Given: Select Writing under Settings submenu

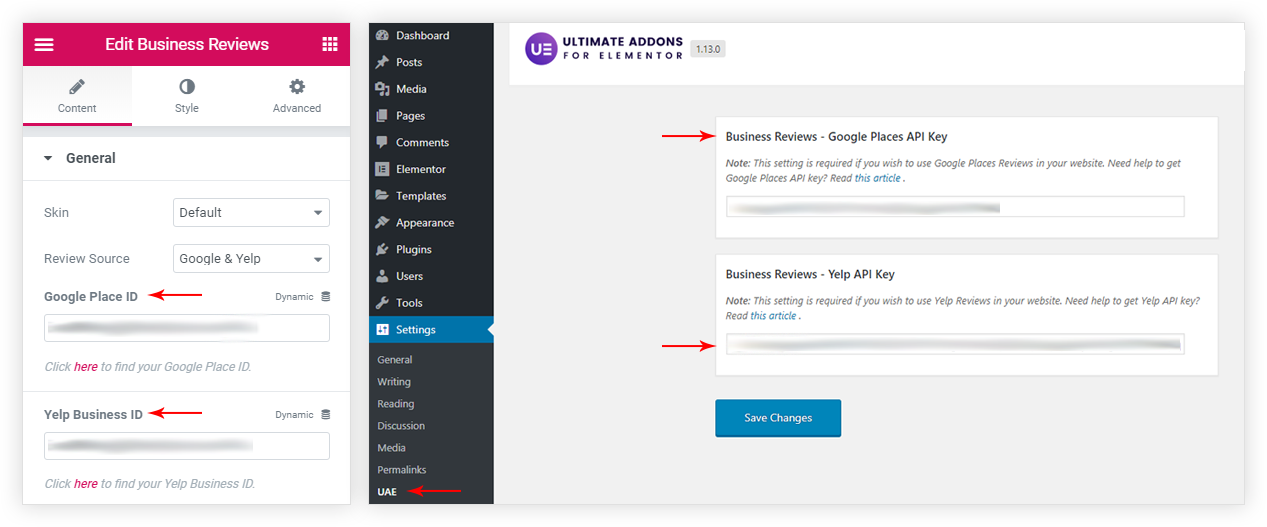Looking at the screenshot, I should [394, 382].
